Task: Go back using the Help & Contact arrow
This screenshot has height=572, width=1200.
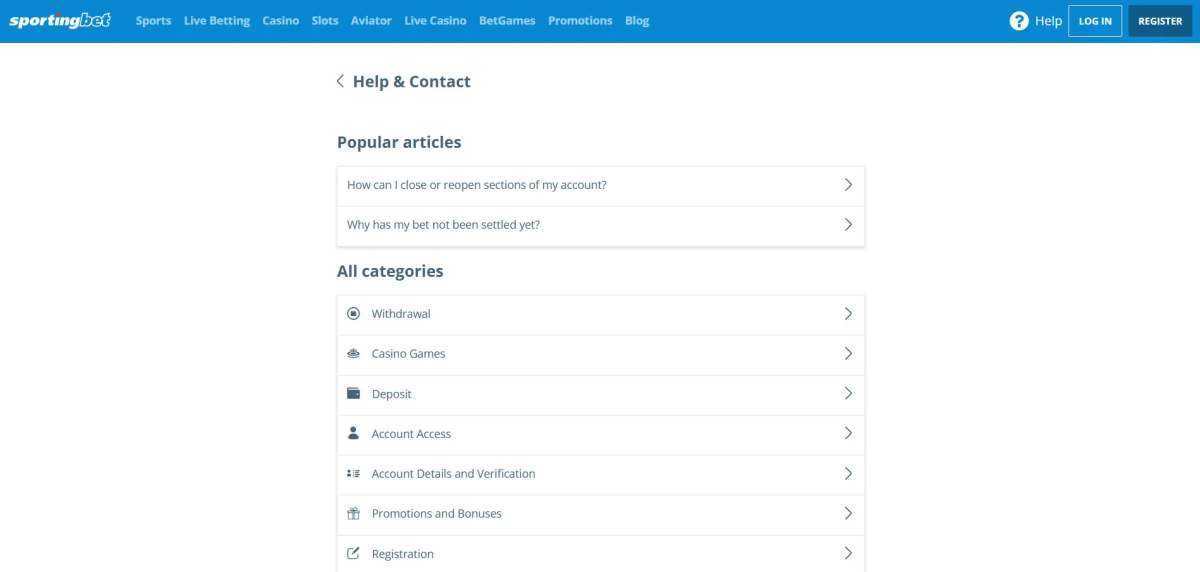Action: tap(341, 82)
